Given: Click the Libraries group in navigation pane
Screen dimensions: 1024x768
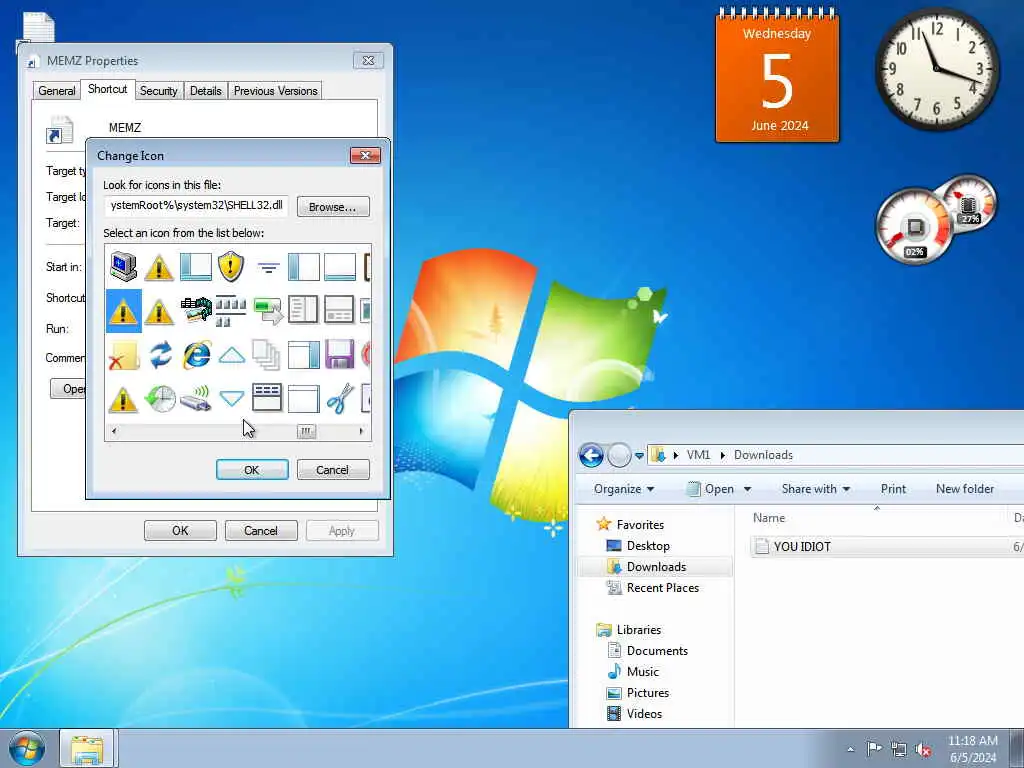Looking at the screenshot, I should pyautogui.click(x=639, y=630).
